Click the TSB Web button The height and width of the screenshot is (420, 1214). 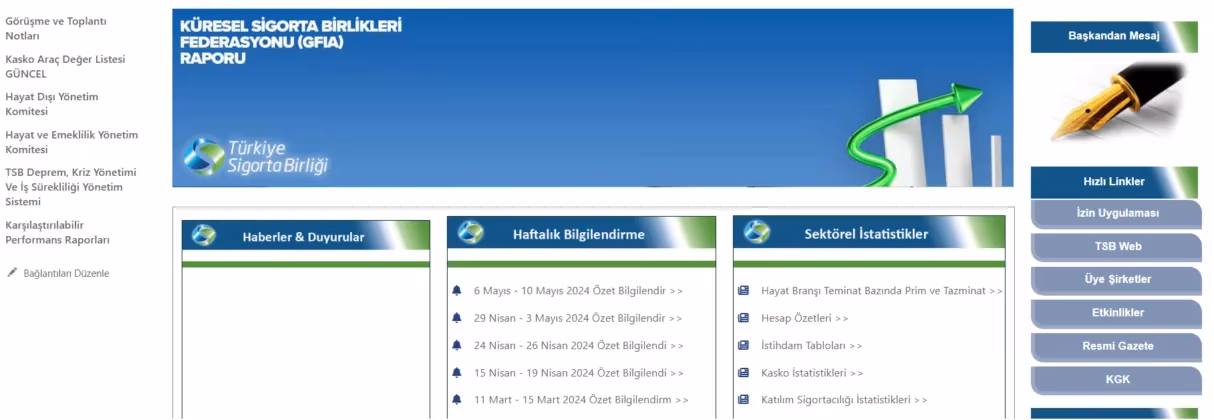click(1116, 247)
